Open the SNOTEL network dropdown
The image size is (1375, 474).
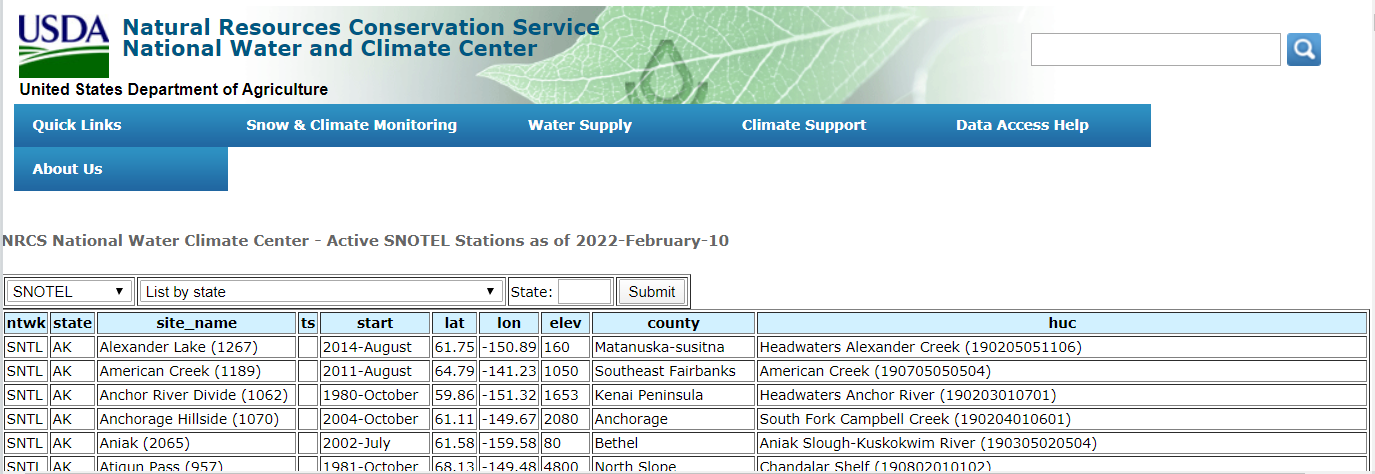(70, 292)
